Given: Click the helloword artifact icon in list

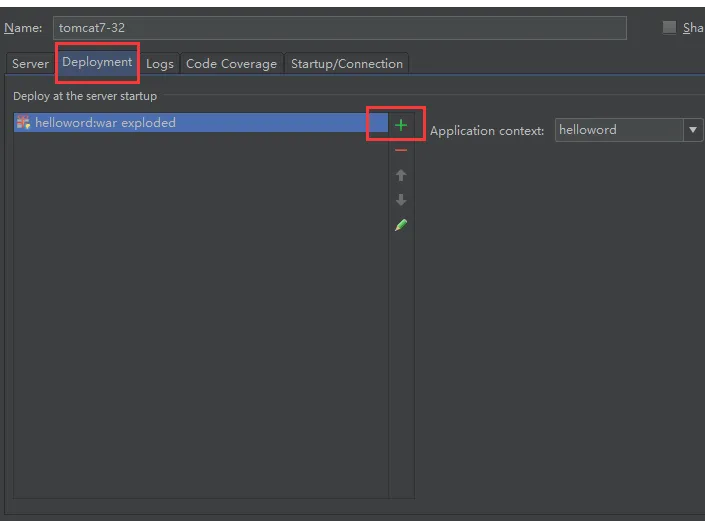Looking at the screenshot, I should point(23,122).
